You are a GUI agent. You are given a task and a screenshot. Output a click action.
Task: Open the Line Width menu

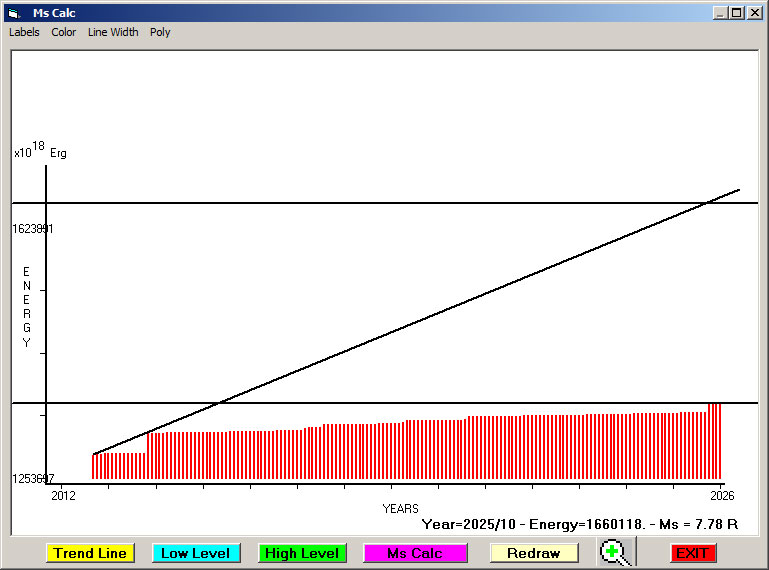pyautogui.click(x=113, y=32)
